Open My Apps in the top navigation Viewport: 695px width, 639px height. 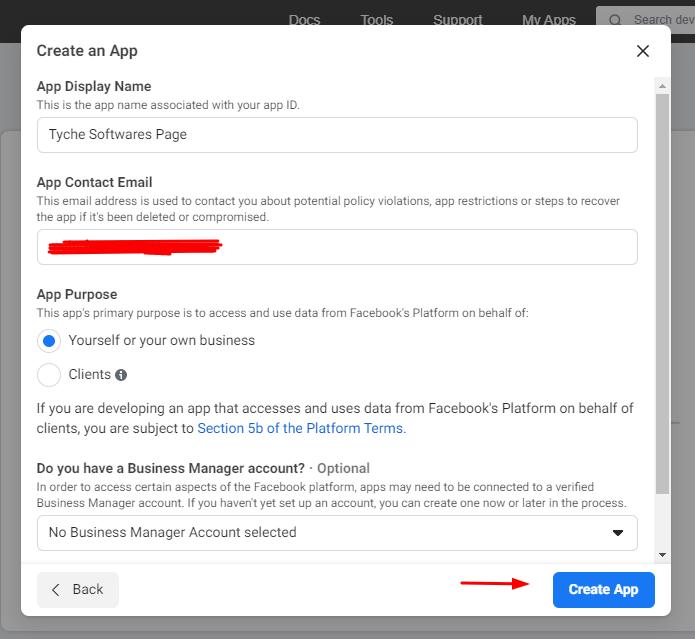tap(549, 20)
